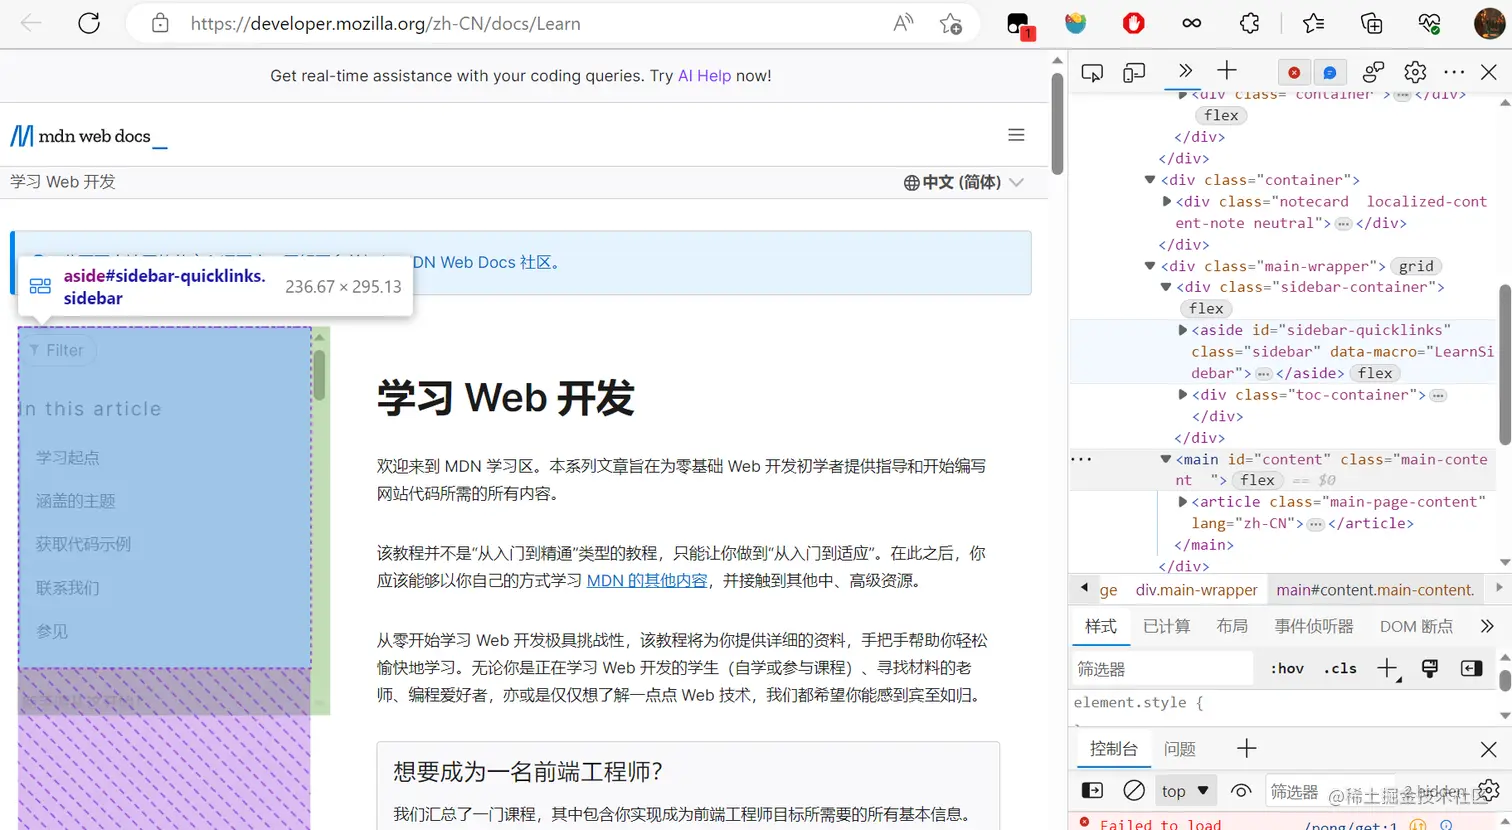1512x830 pixels.
Task: Open the MDN 的其他内容 link
Action: (647, 581)
